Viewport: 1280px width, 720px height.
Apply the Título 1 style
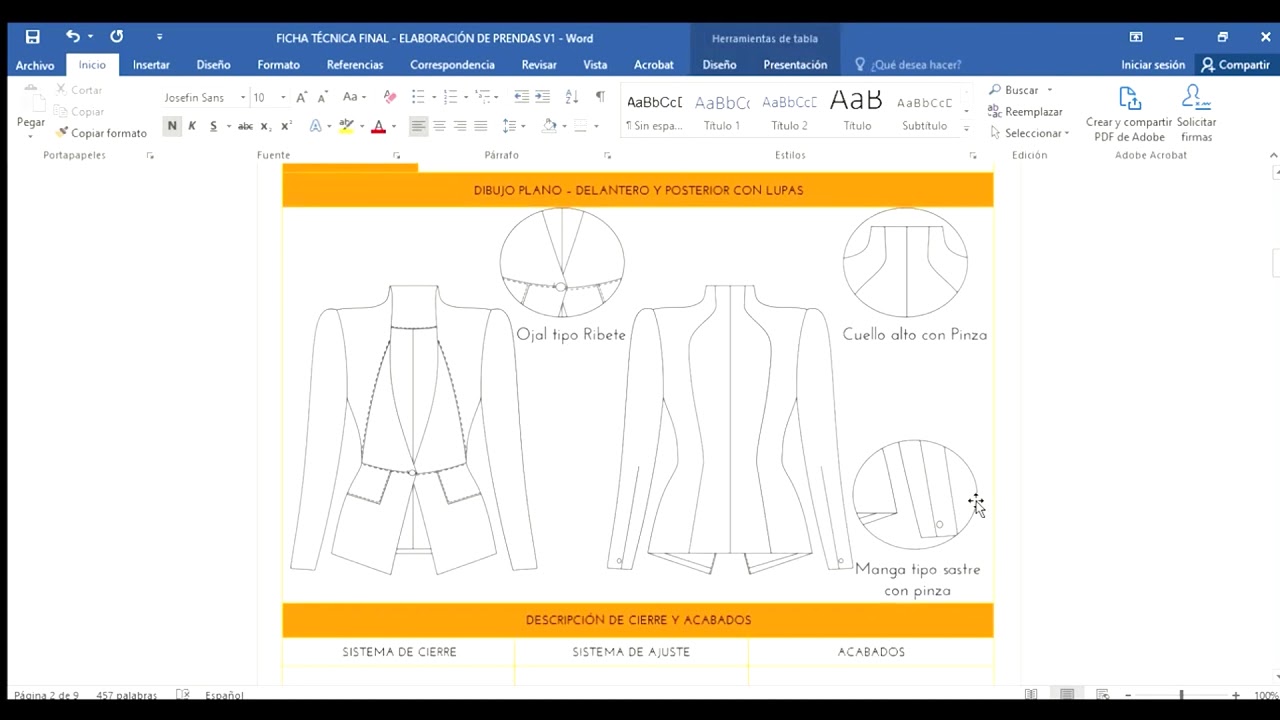722,112
